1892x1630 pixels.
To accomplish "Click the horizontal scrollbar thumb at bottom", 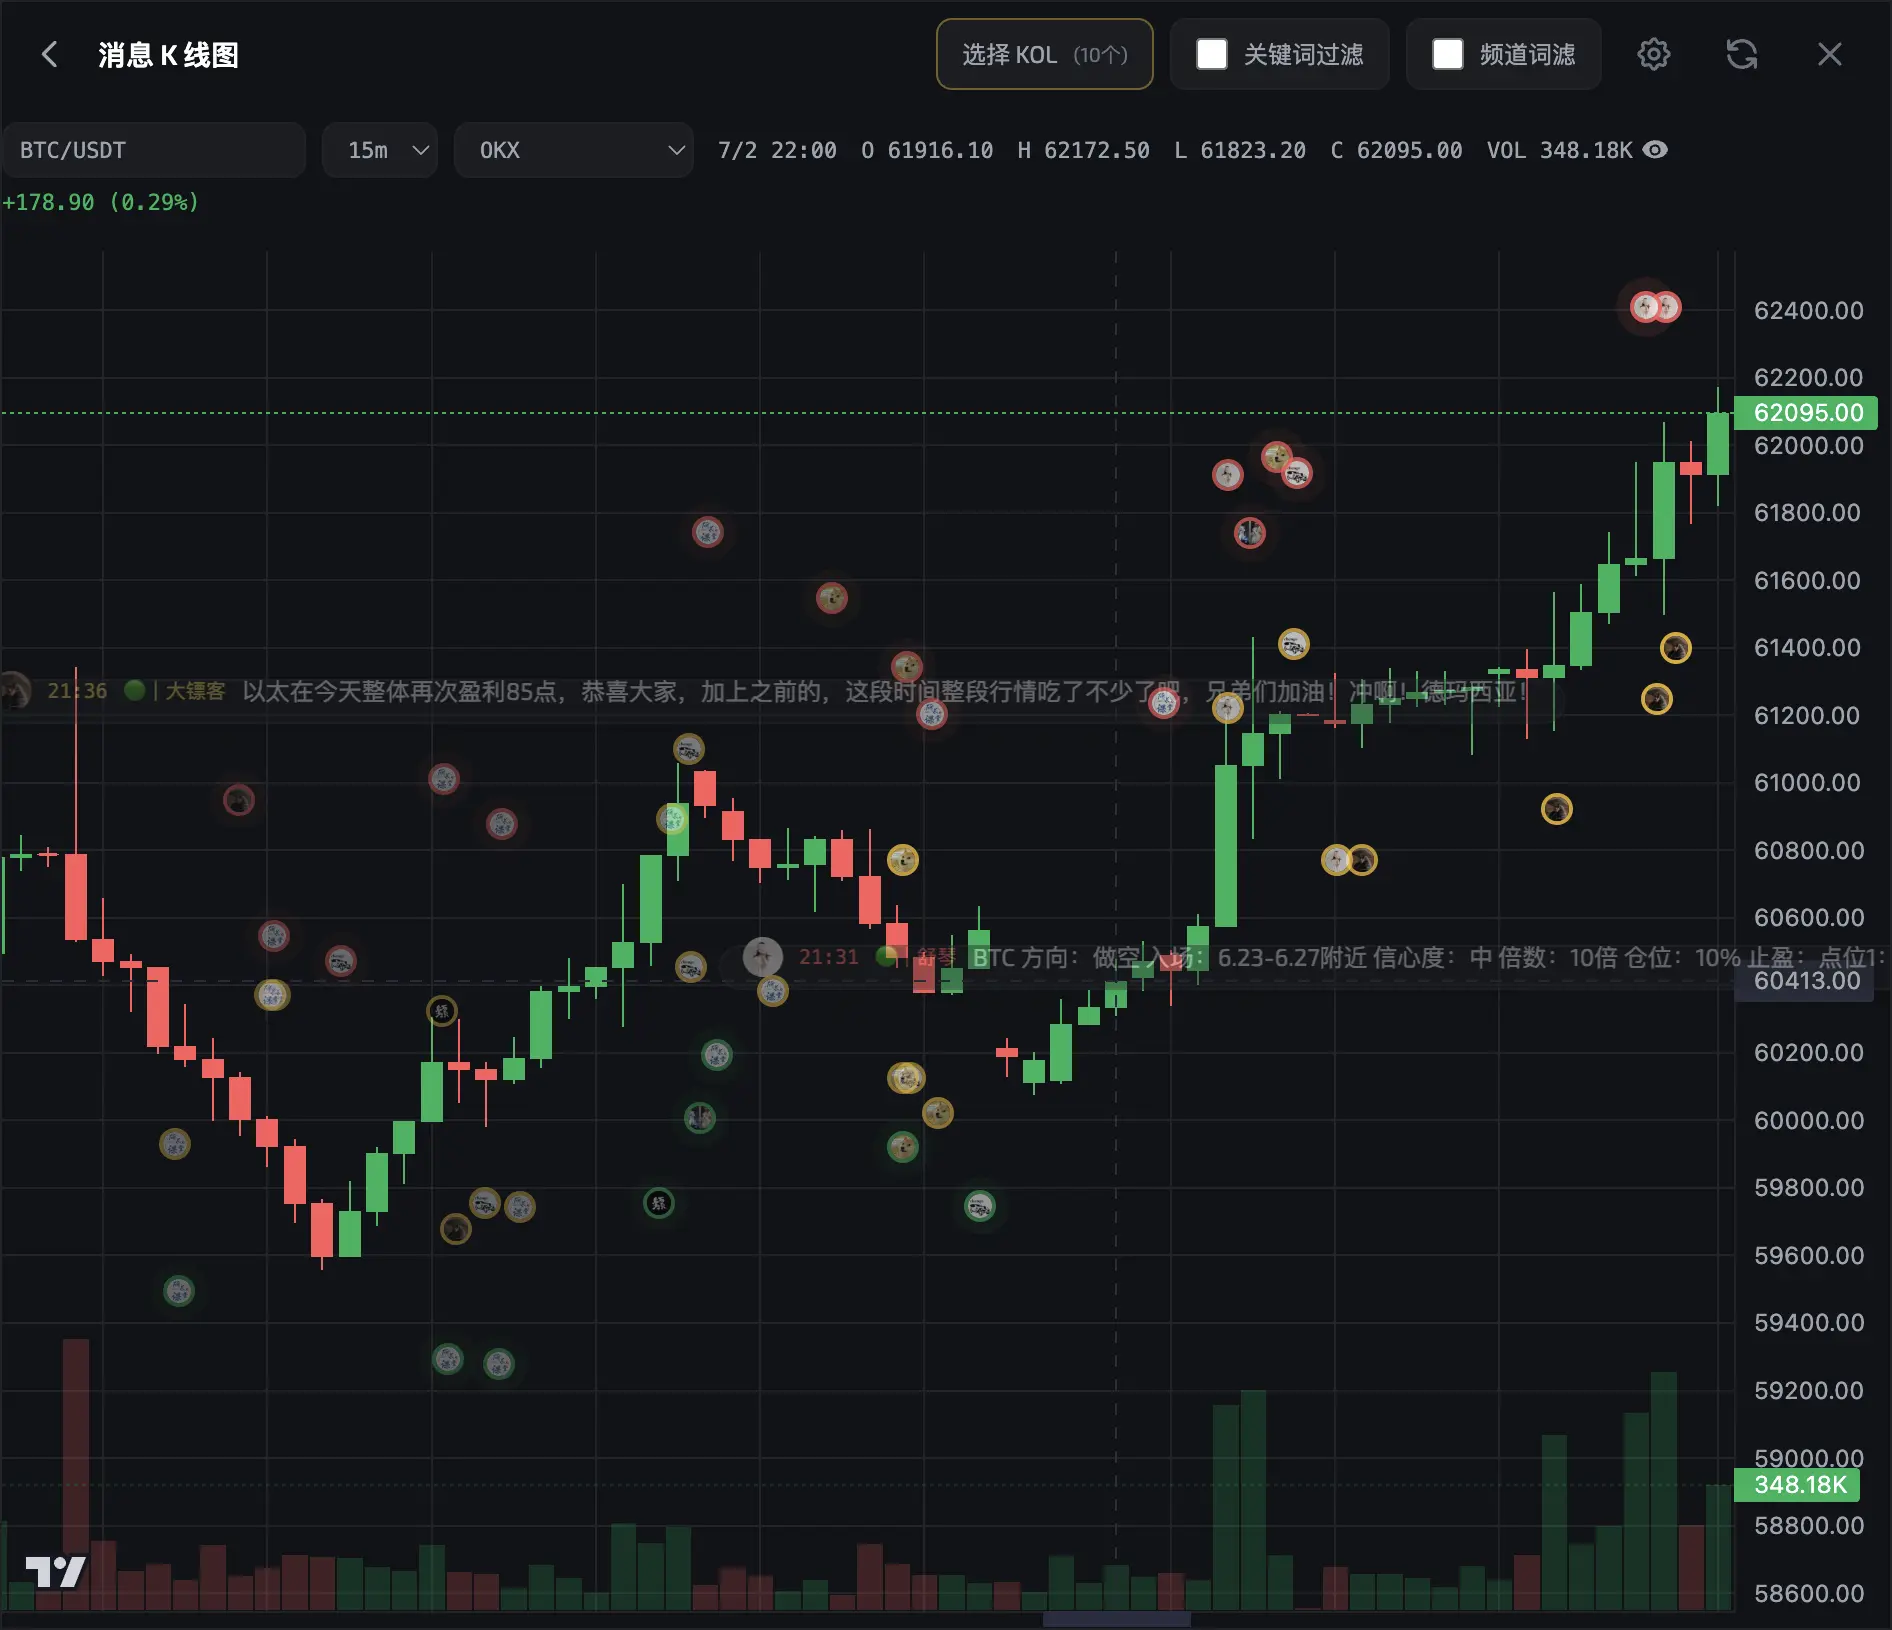I will [1116, 1619].
